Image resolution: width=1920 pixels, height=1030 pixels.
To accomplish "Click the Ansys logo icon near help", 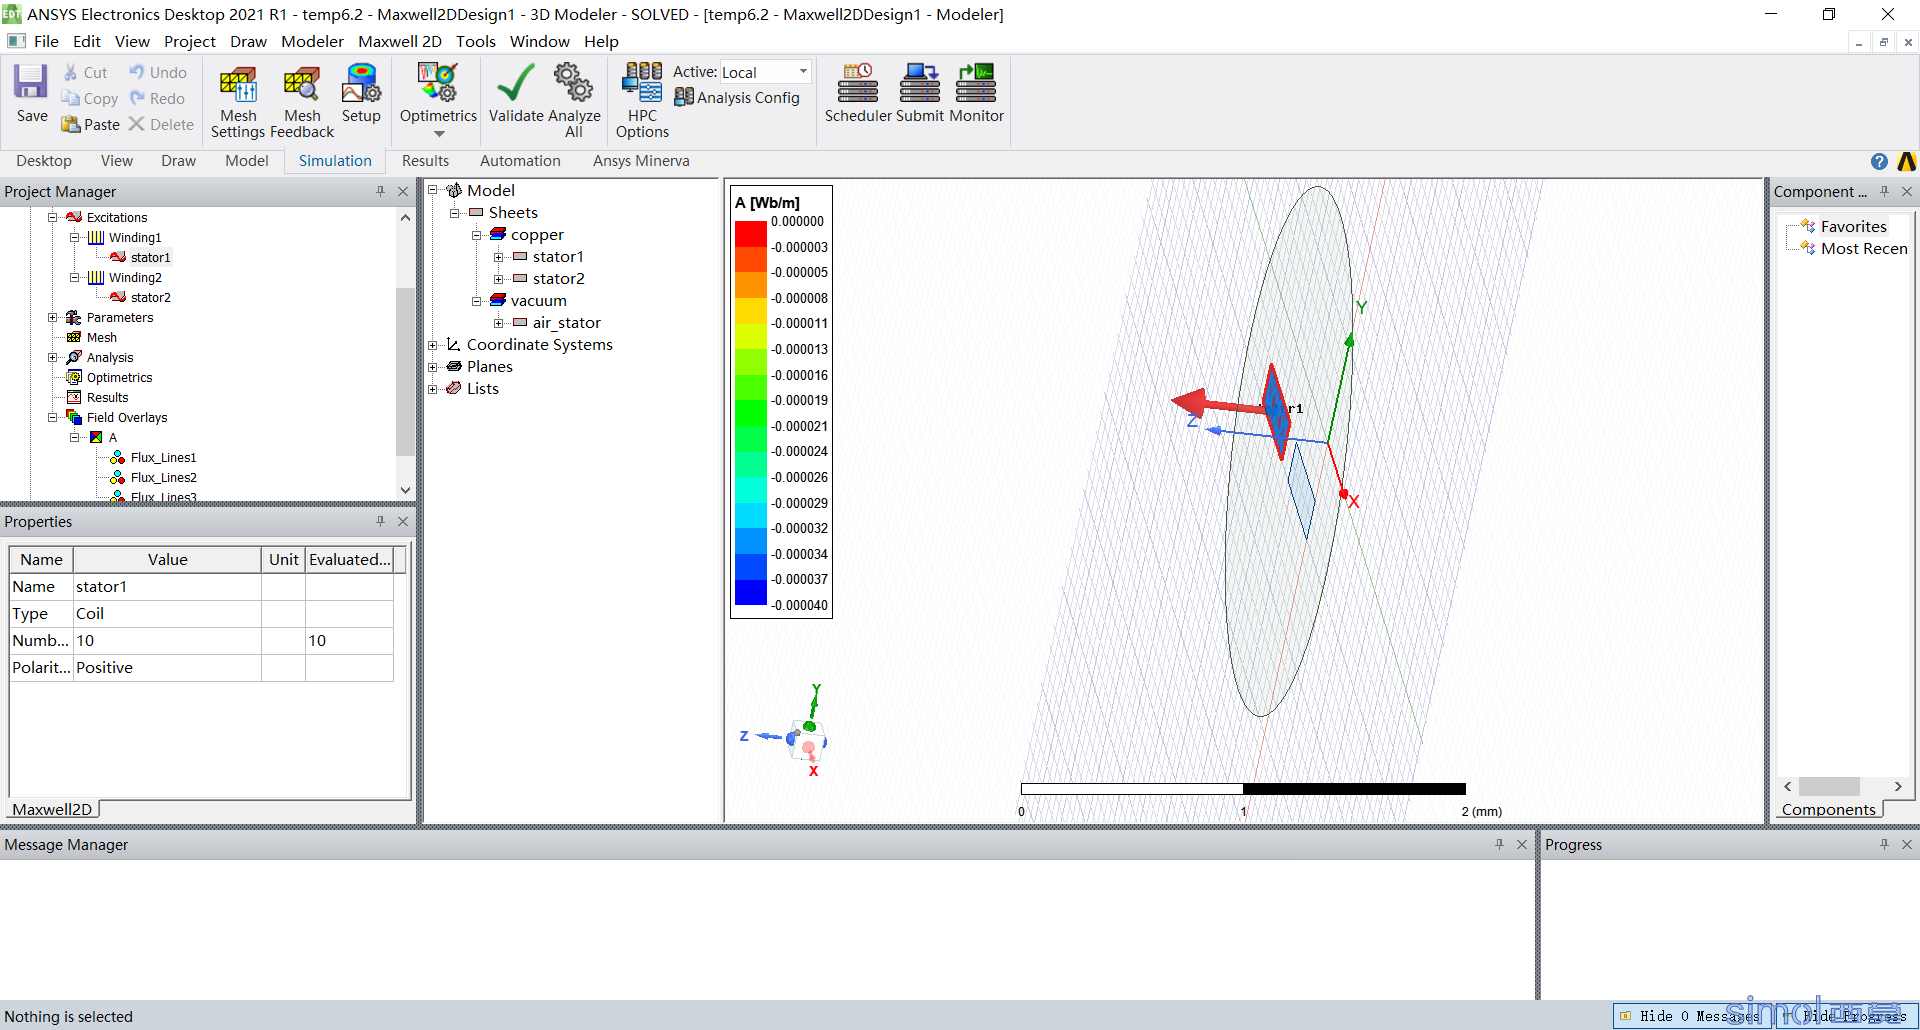I will point(1906,161).
